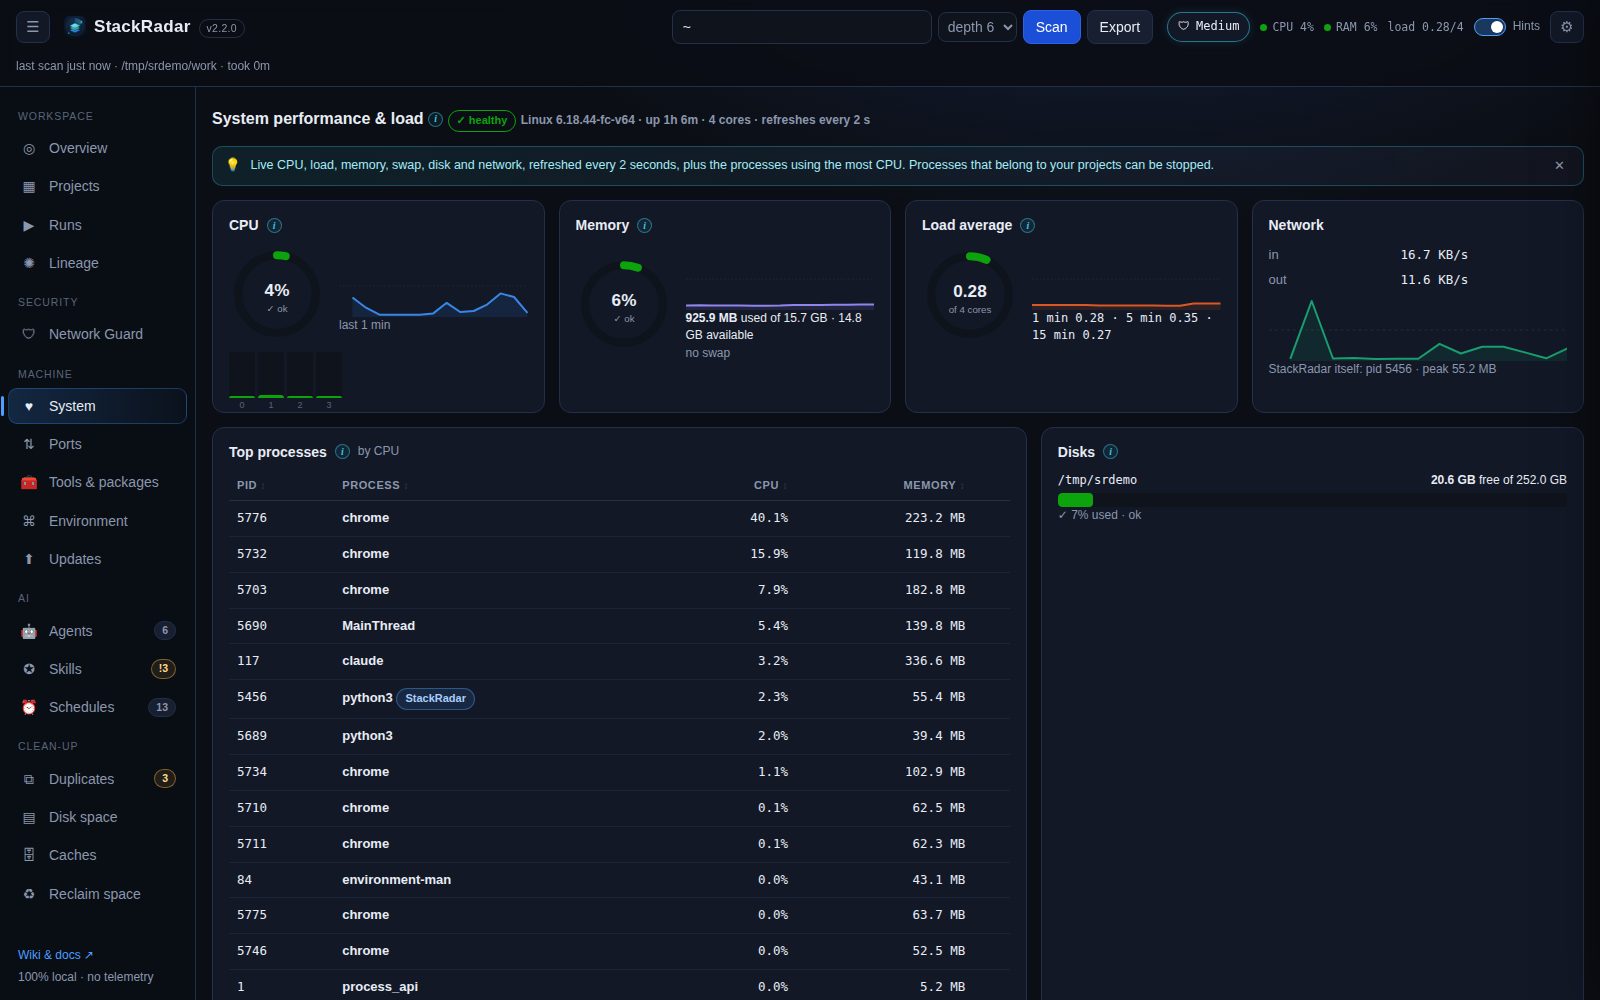This screenshot has height=1000, width=1600.
Task: Open Duplicates in the Clean-up section
Action: (x=98, y=779)
